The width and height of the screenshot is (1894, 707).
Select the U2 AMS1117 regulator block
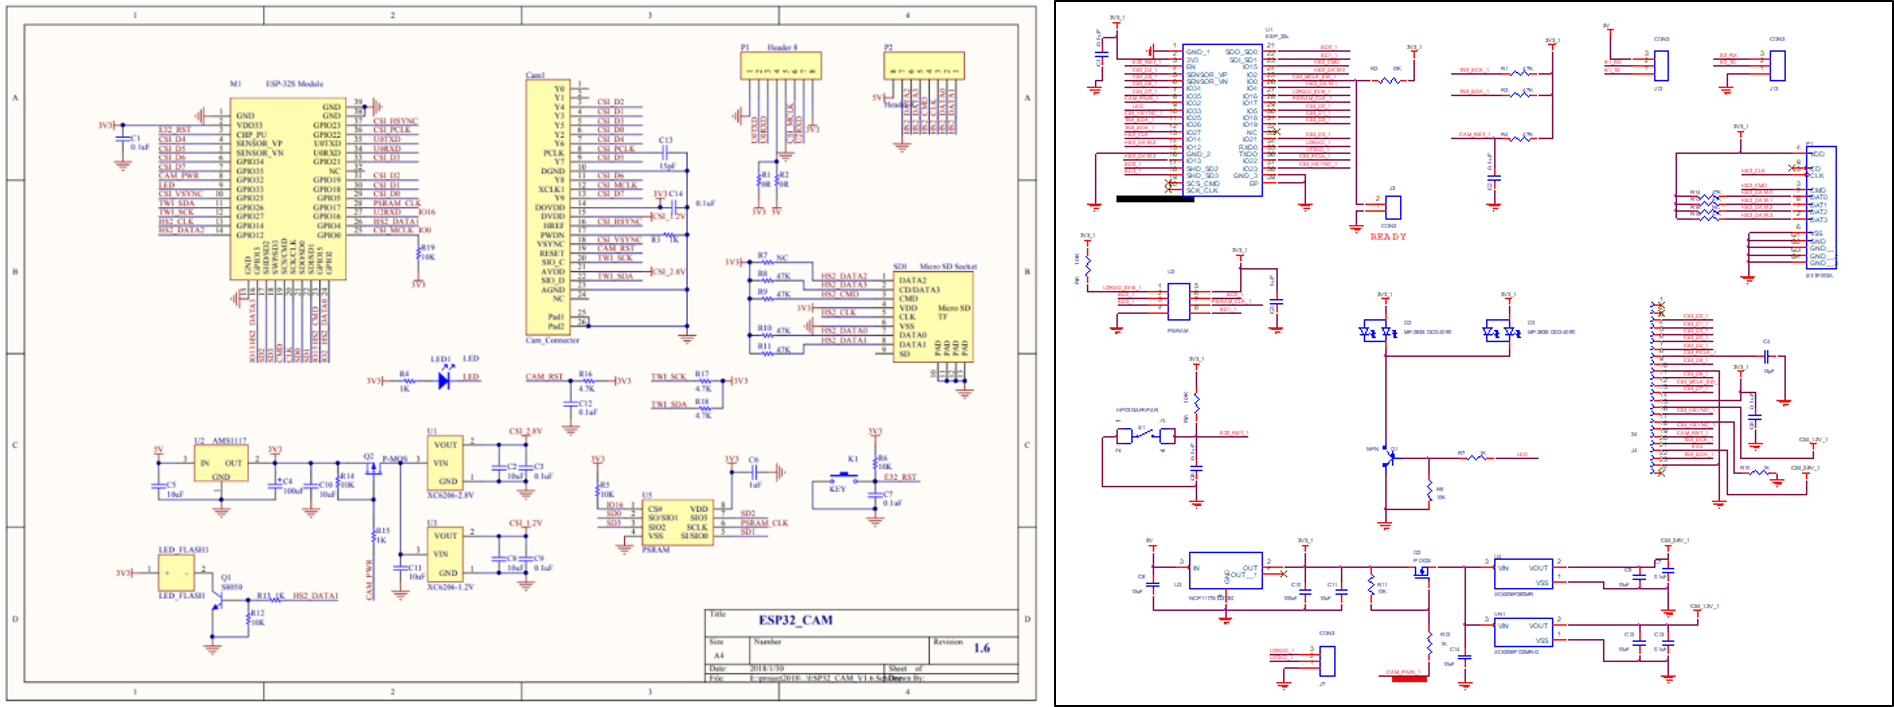(x=221, y=463)
